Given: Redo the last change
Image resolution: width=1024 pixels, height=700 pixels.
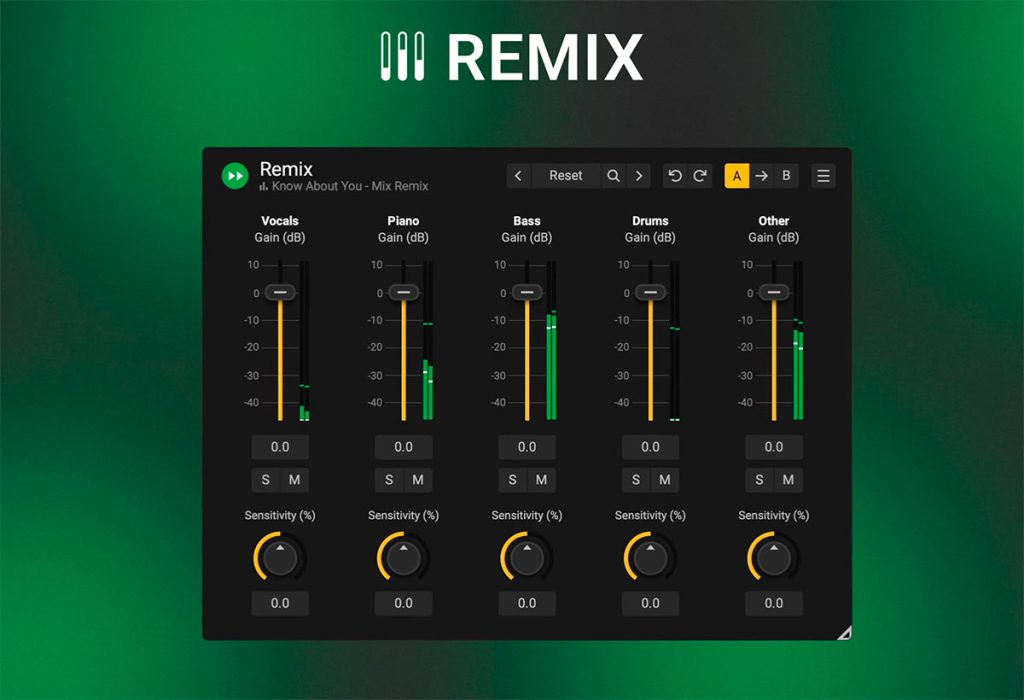Looking at the screenshot, I should click(x=699, y=176).
